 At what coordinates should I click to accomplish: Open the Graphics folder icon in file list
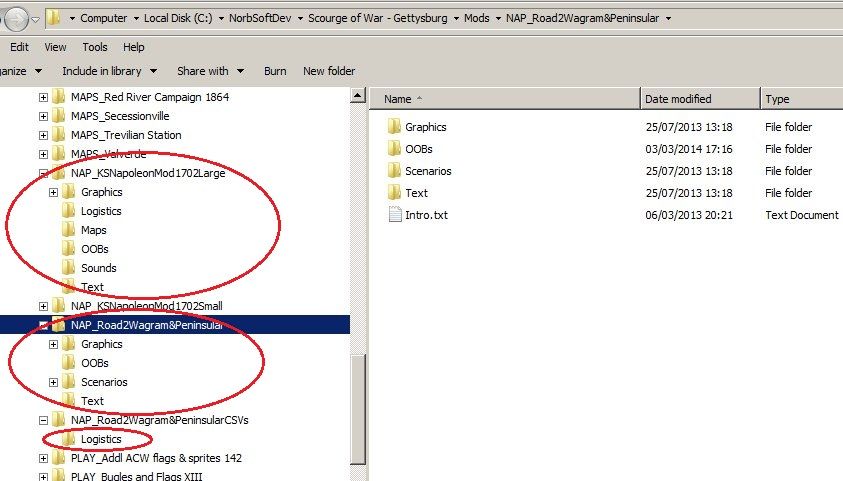point(394,127)
